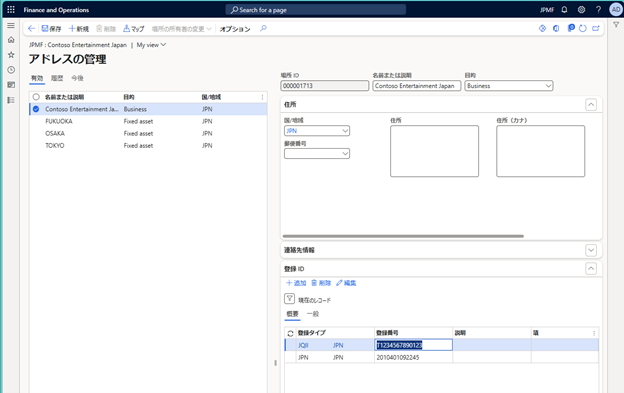The image size is (624, 393).
Task: Click the Save (保存) button
Action: pos(51,29)
